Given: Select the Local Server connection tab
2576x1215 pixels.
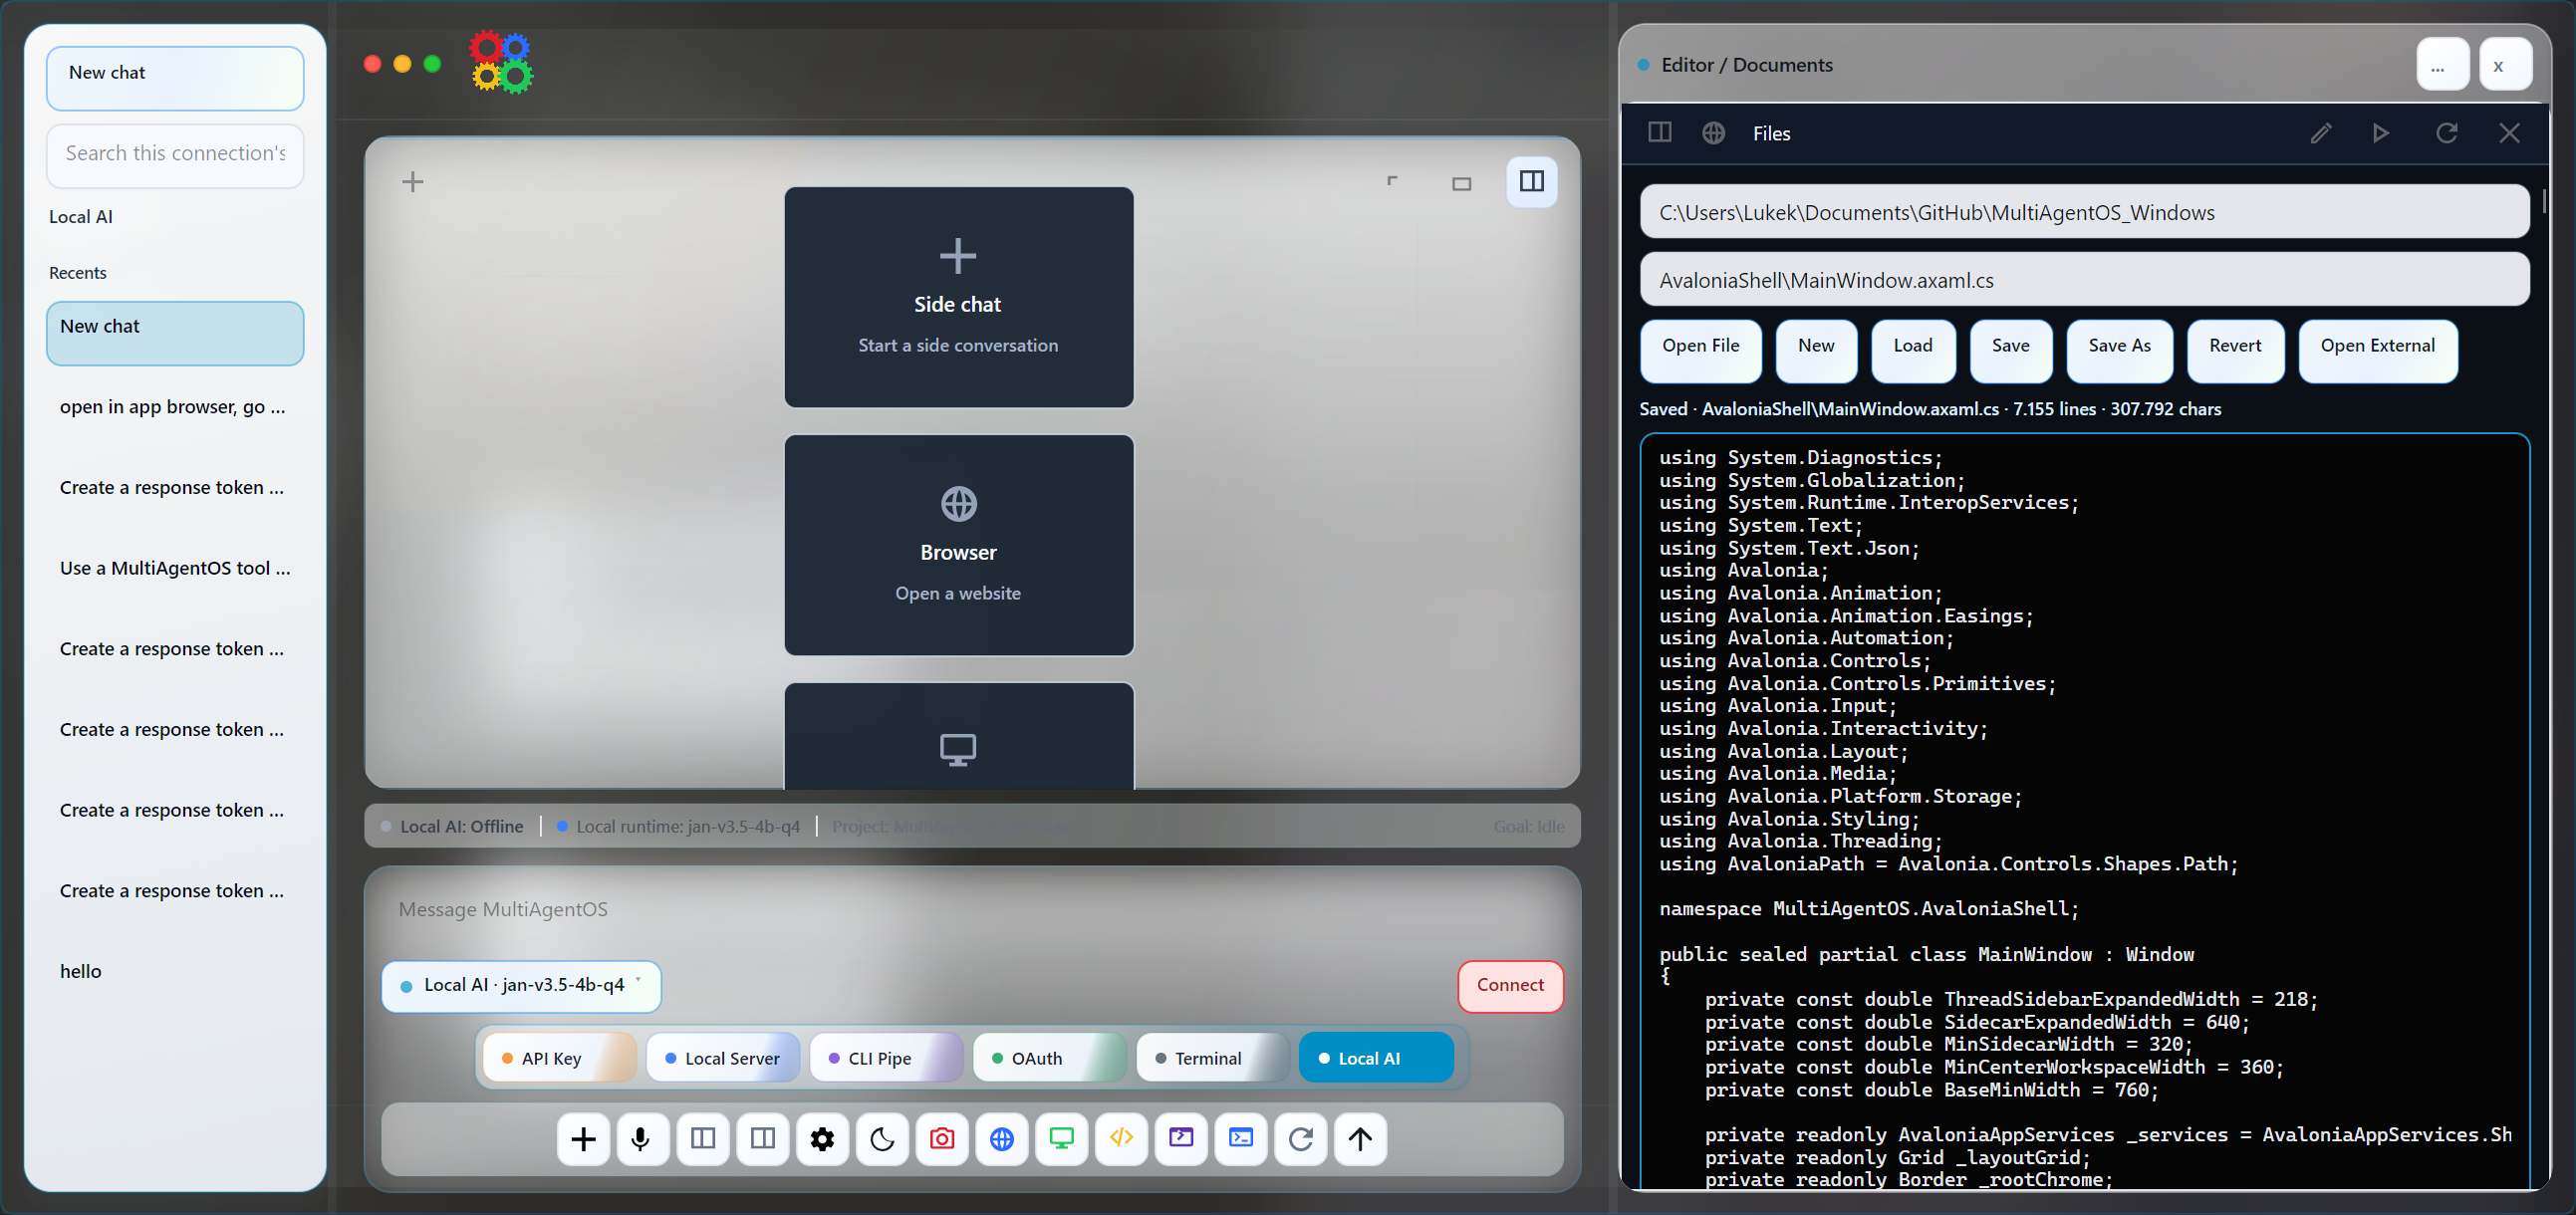Looking at the screenshot, I should (x=723, y=1058).
